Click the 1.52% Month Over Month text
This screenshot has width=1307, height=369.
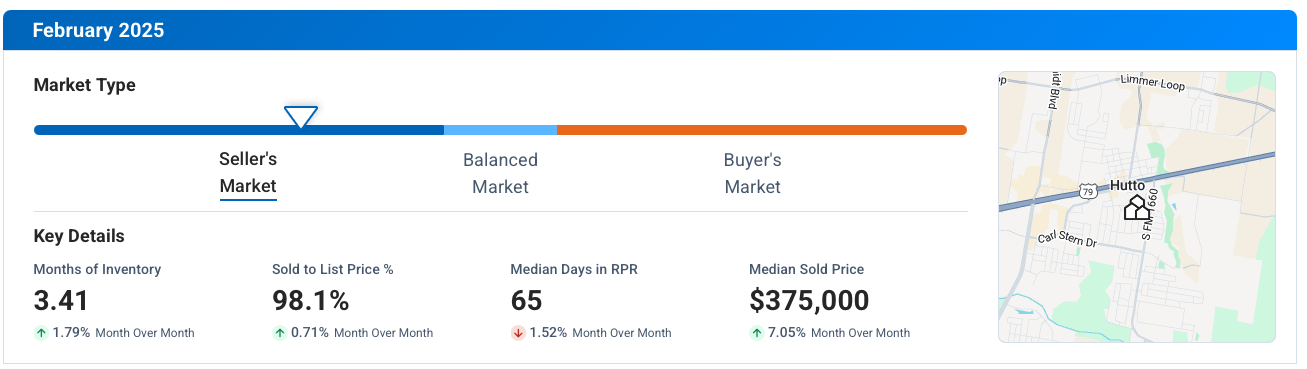(x=601, y=333)
